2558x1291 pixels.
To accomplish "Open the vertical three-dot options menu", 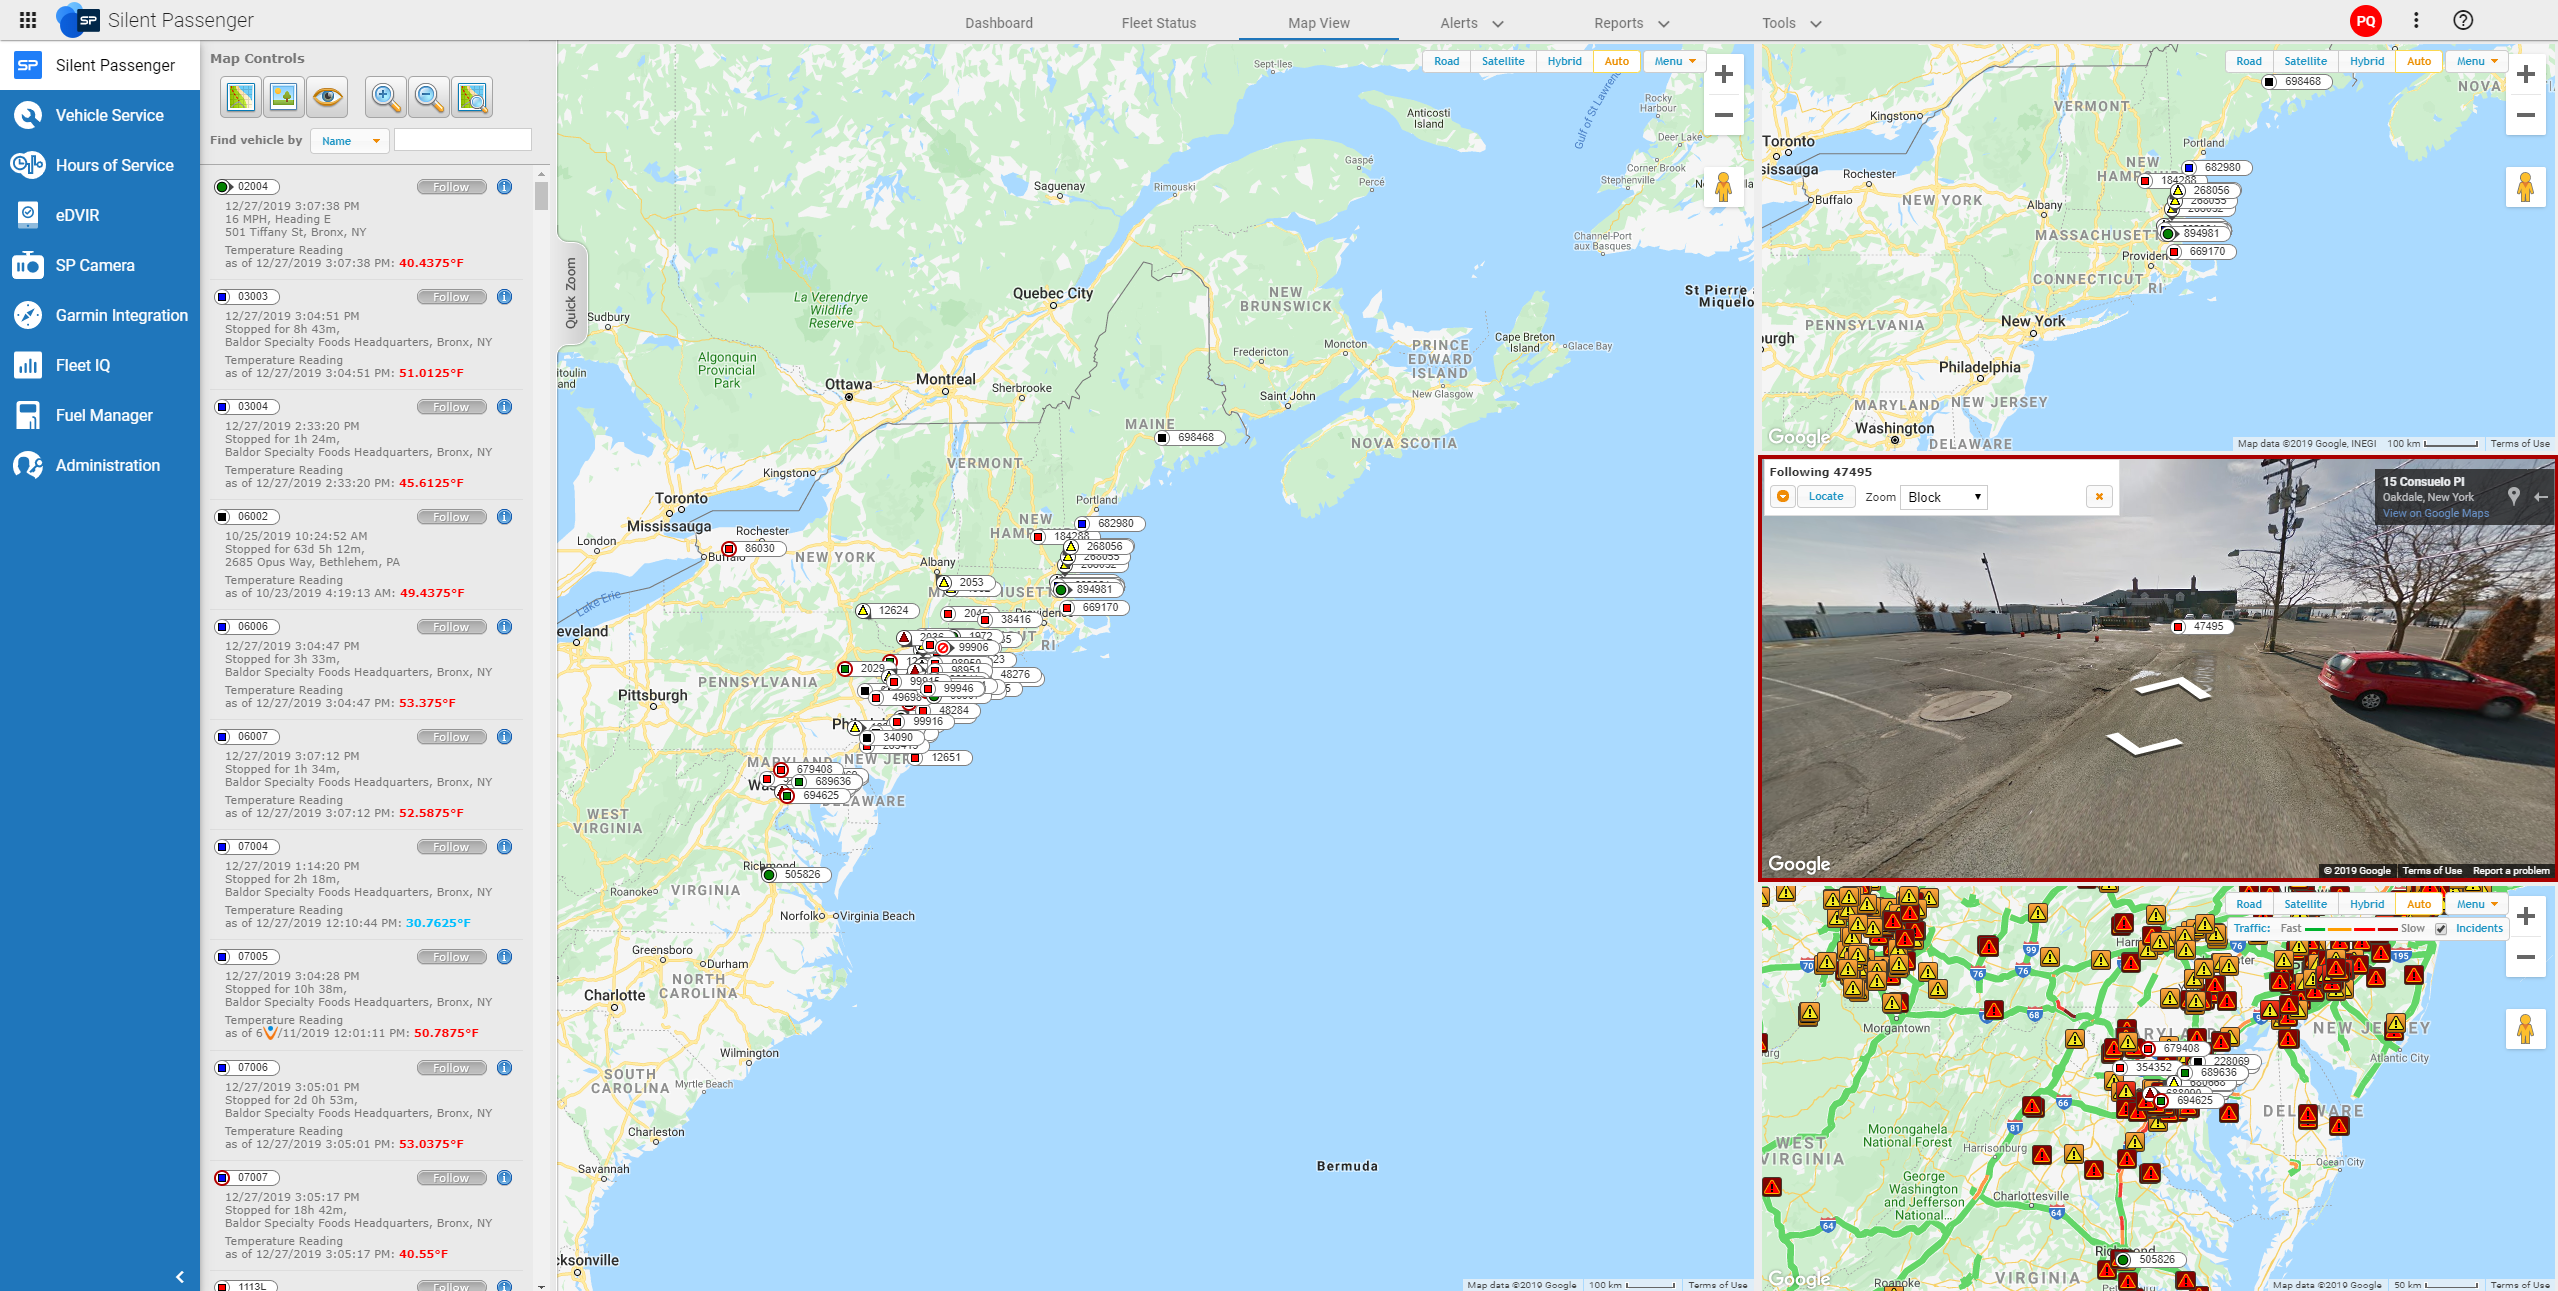I will (2415, 20).
